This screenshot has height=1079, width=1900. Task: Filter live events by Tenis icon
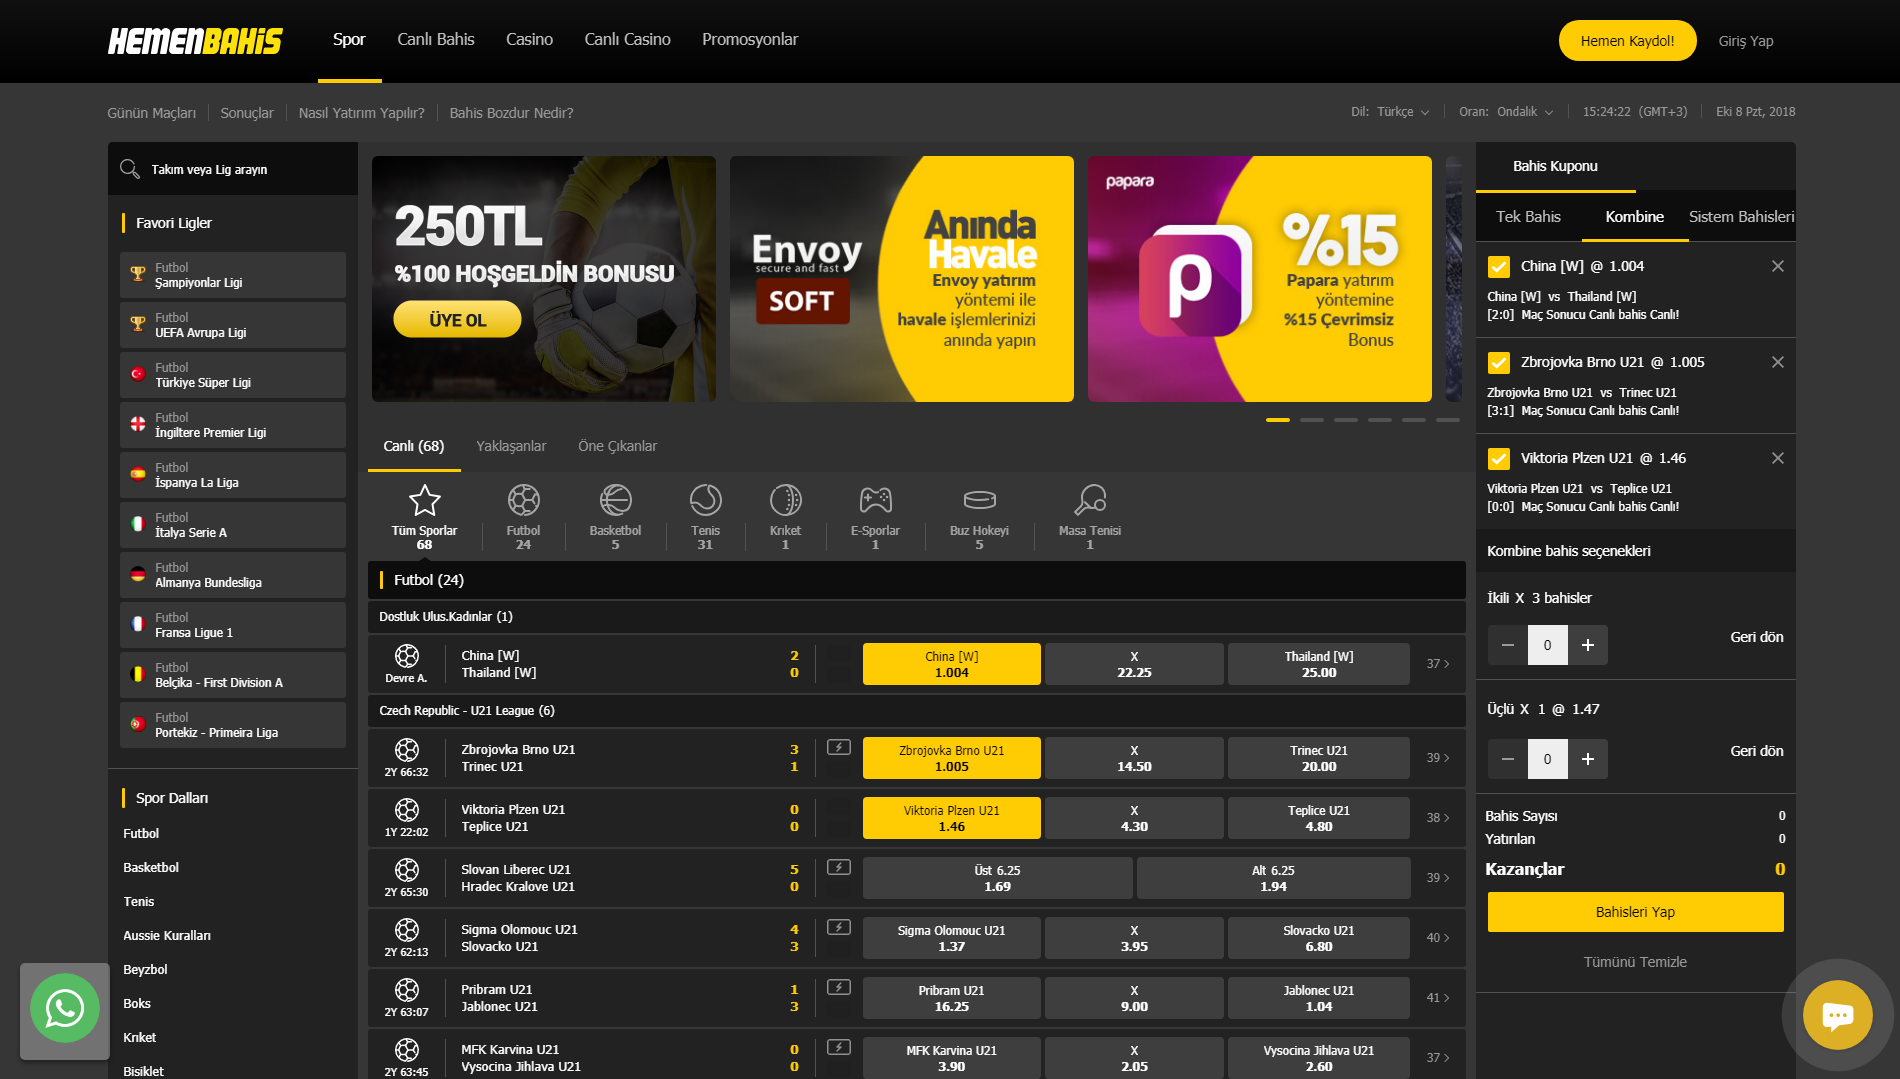coord(705,500)
